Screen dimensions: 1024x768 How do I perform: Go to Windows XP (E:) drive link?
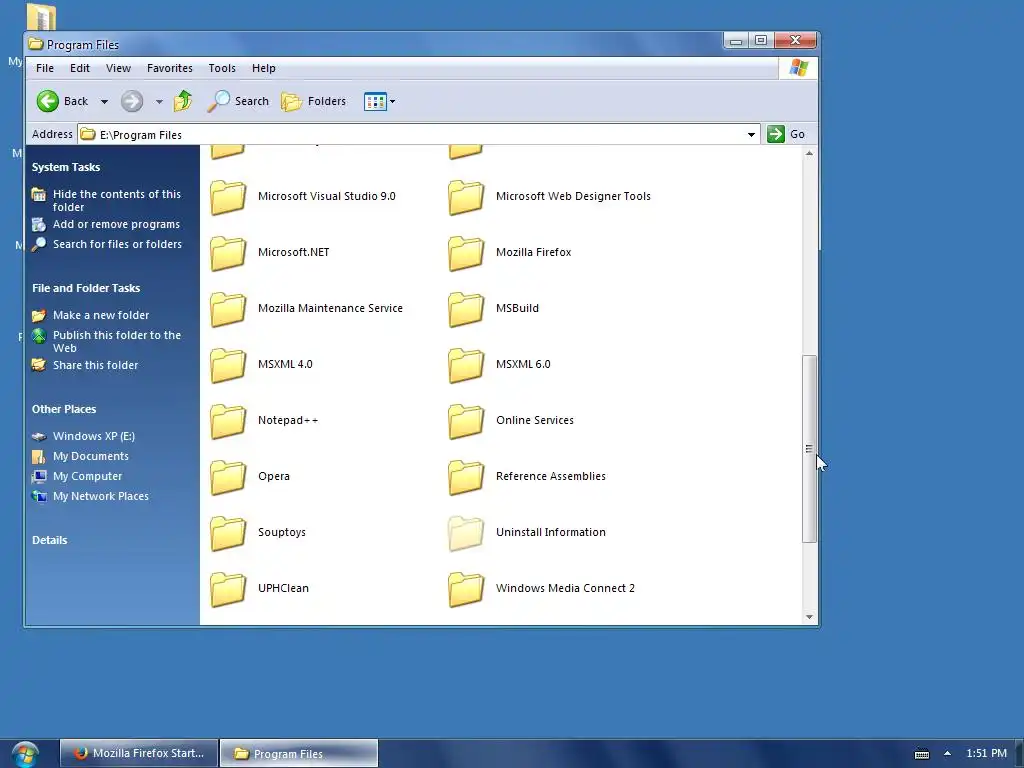[x=94, y=436]
